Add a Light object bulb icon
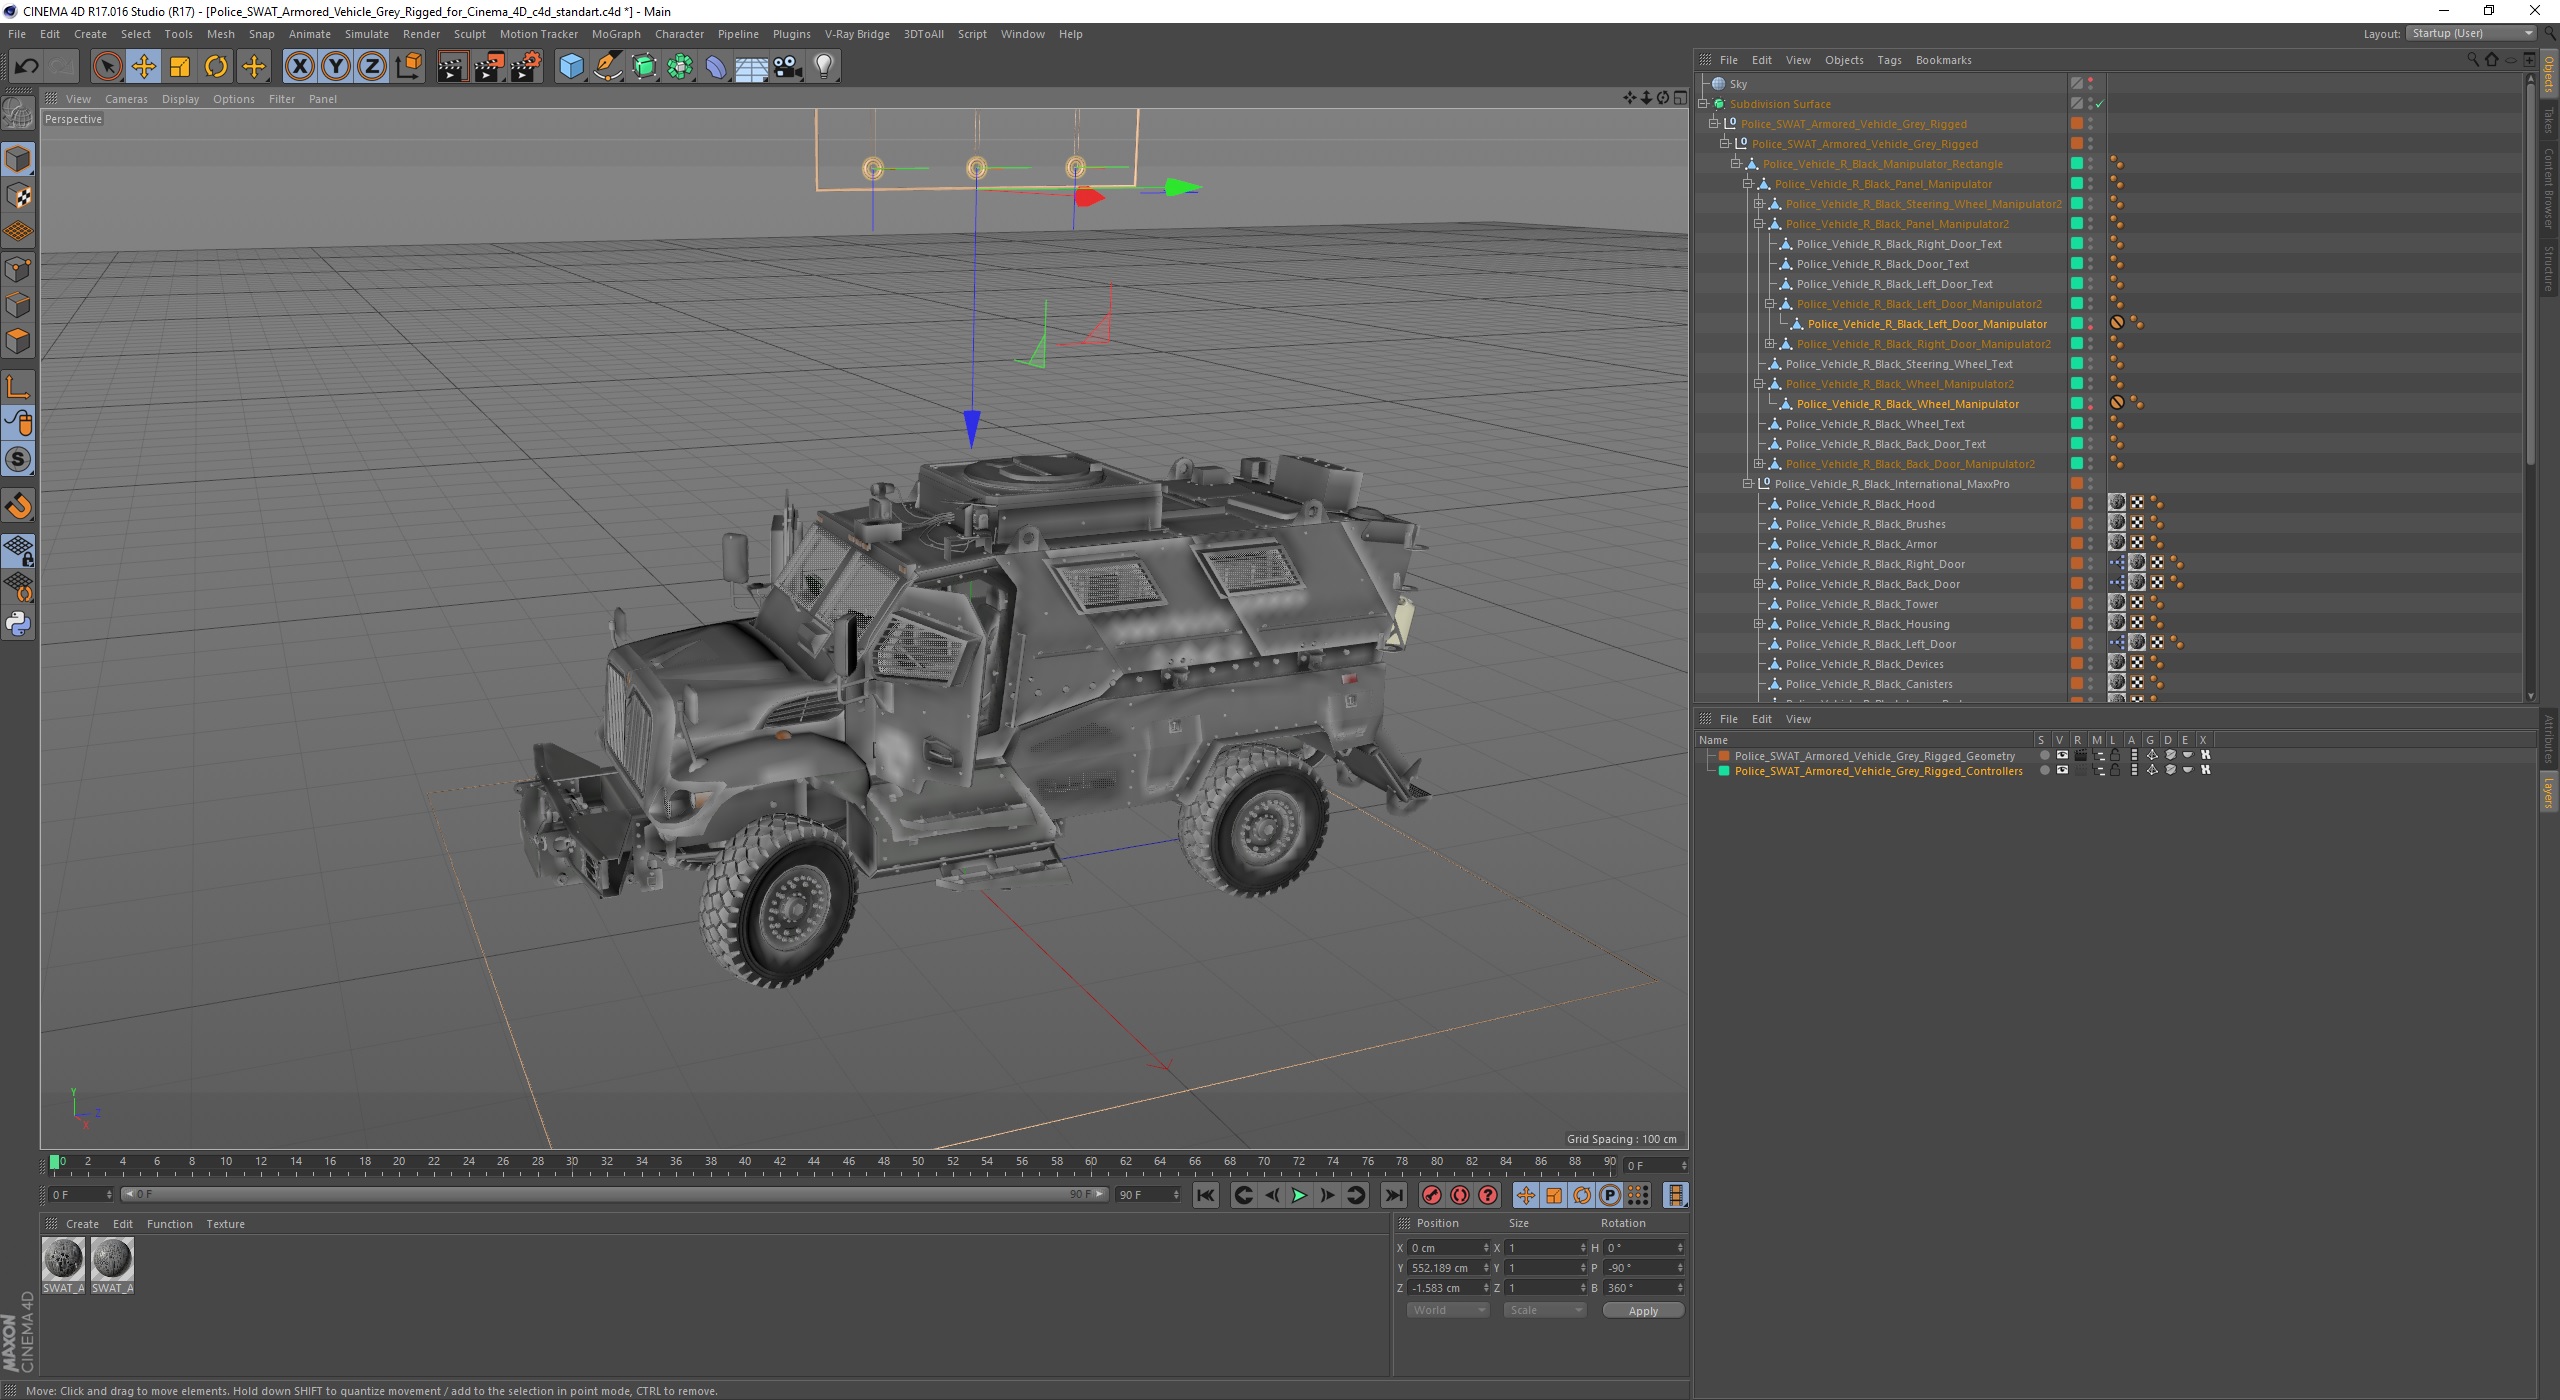This screenshot has width=2560, height=1400. pos(824,67)
